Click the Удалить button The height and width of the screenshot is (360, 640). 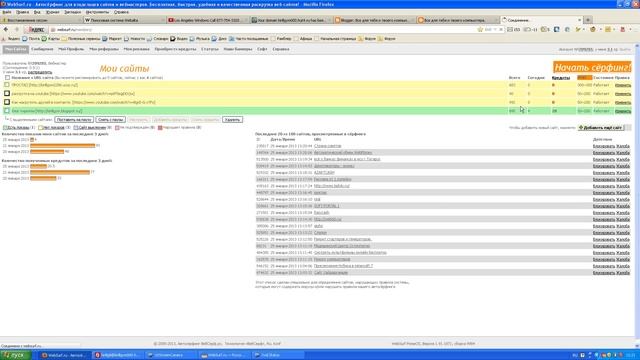pos(233,120)
